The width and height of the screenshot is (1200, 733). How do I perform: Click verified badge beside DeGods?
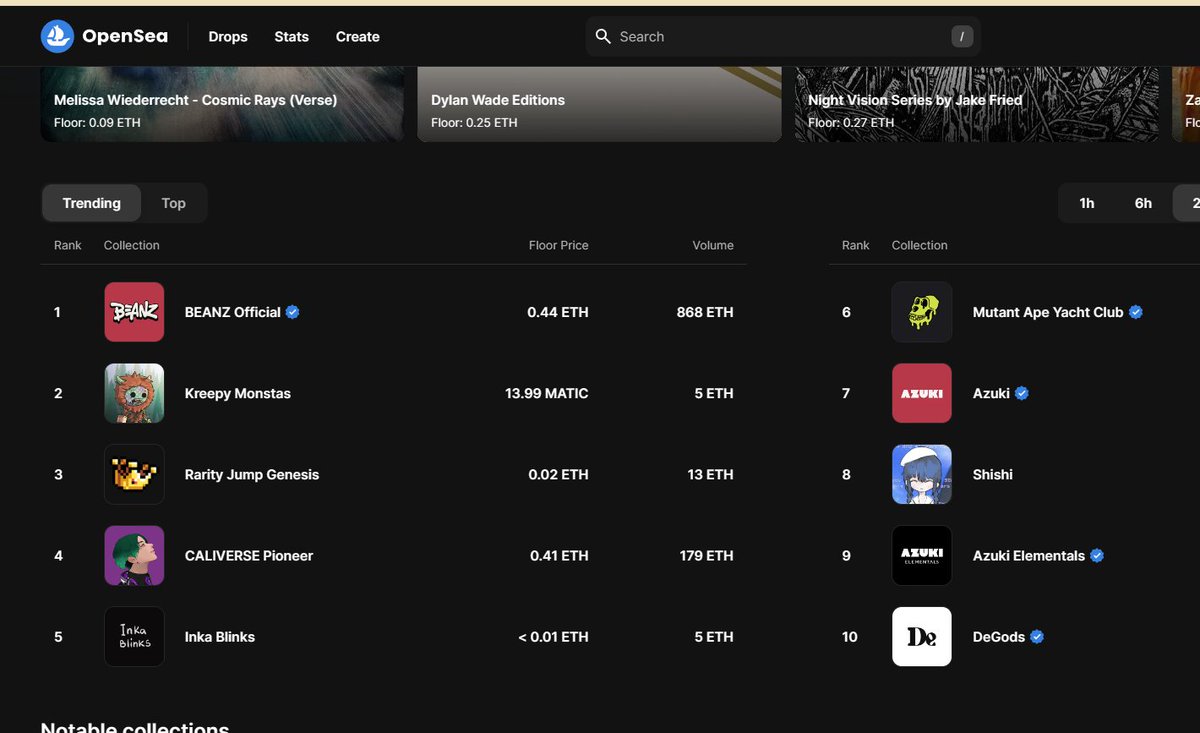point(1037,636)
